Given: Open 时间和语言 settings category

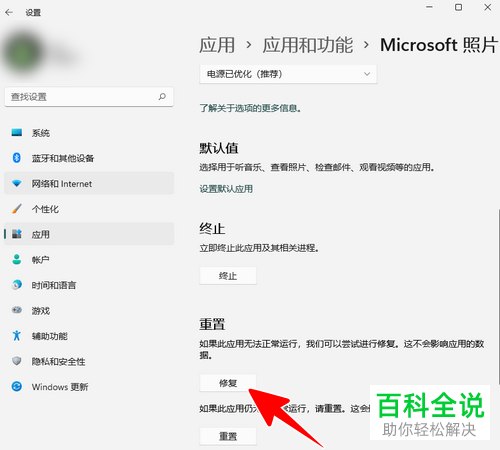Looking at the screenshot, I should coord(89,285).
